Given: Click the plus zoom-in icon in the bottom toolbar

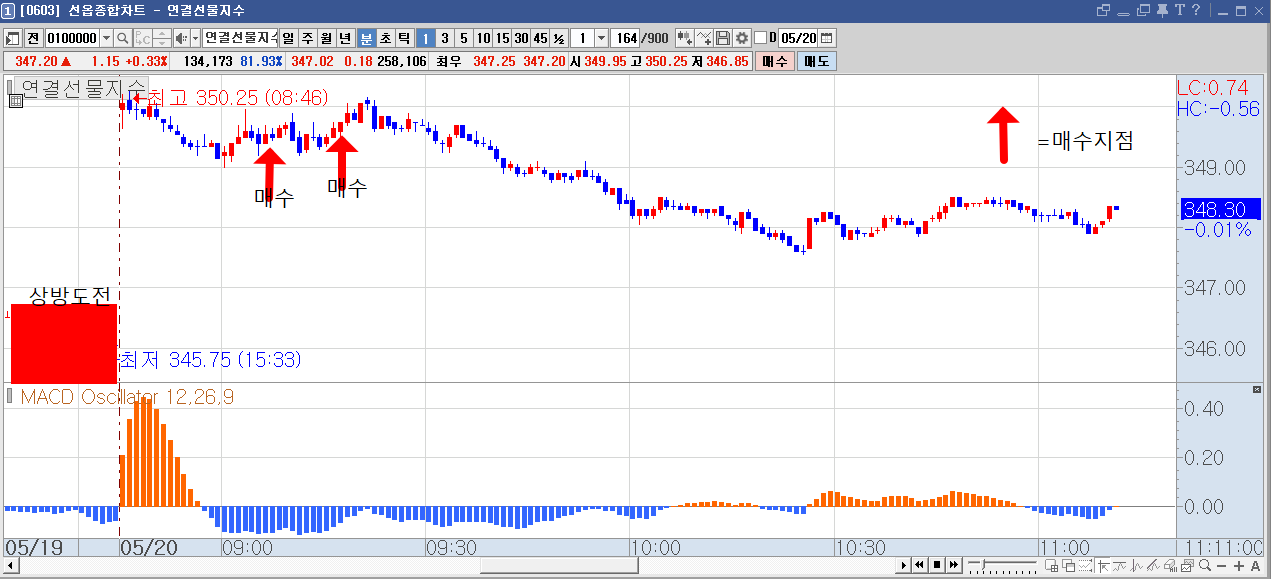Looking at the screenshot, I should coord(1239,566).
